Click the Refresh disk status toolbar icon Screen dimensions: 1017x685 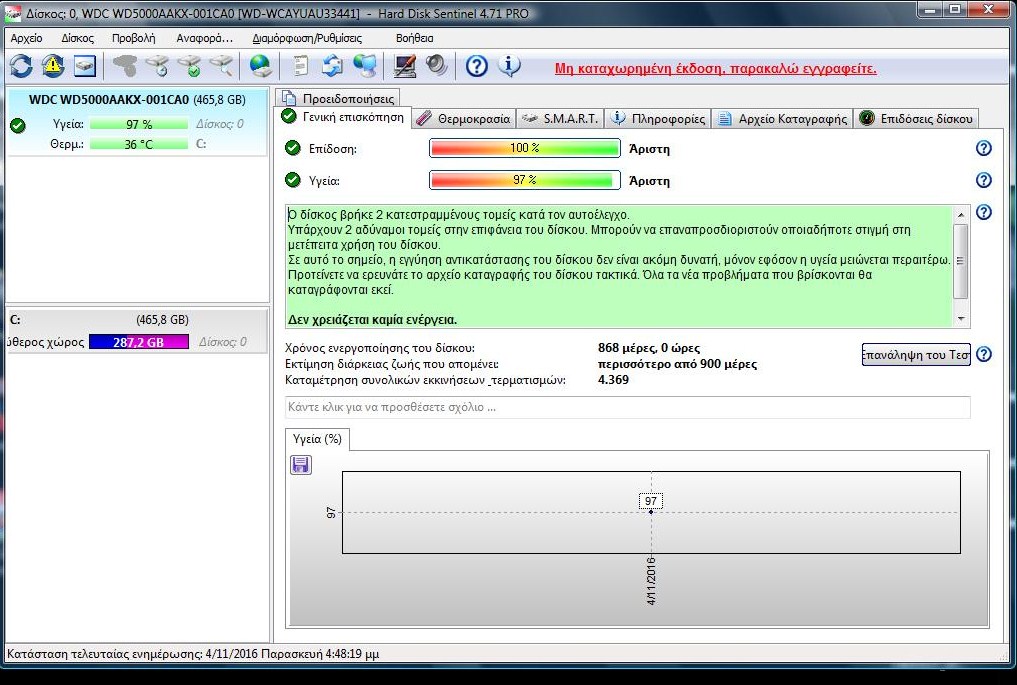(21, 66)
